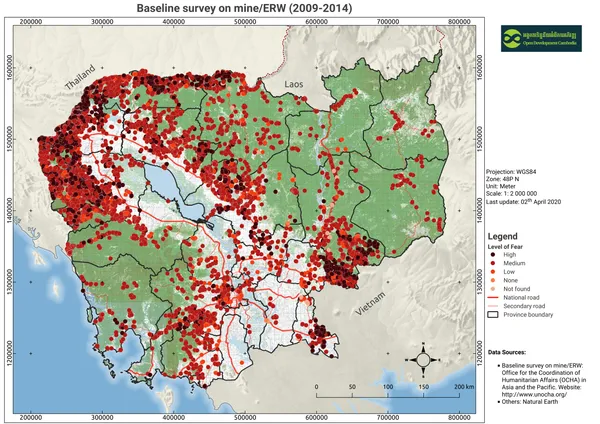Screen dimensions: 600x424
Task: Select the Low fear legend dot
Action: tap(494, 271)
